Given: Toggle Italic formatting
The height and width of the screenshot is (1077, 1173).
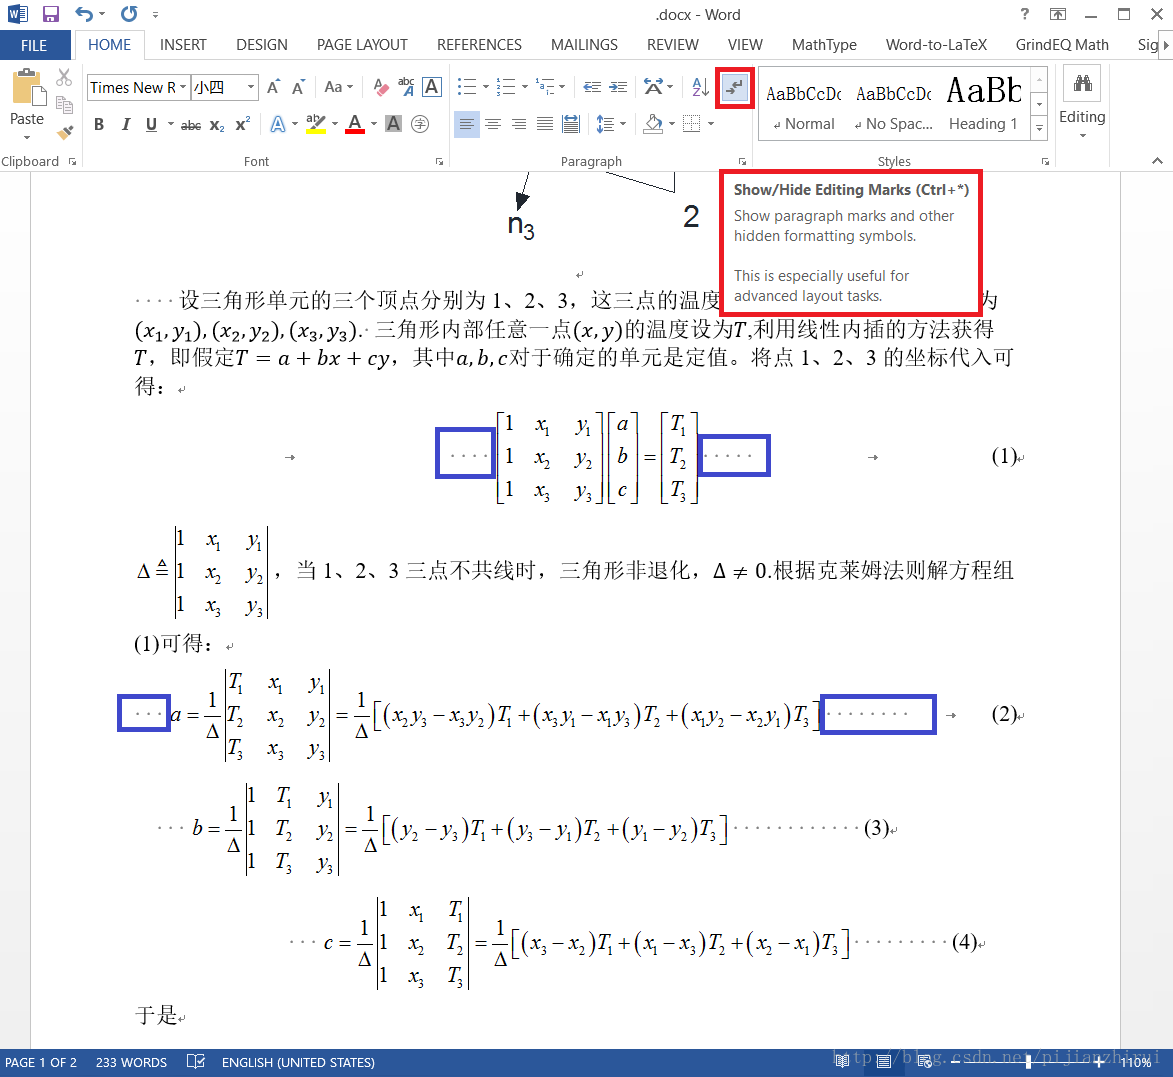Looking at the screenshot, I should tap(126, 124).
